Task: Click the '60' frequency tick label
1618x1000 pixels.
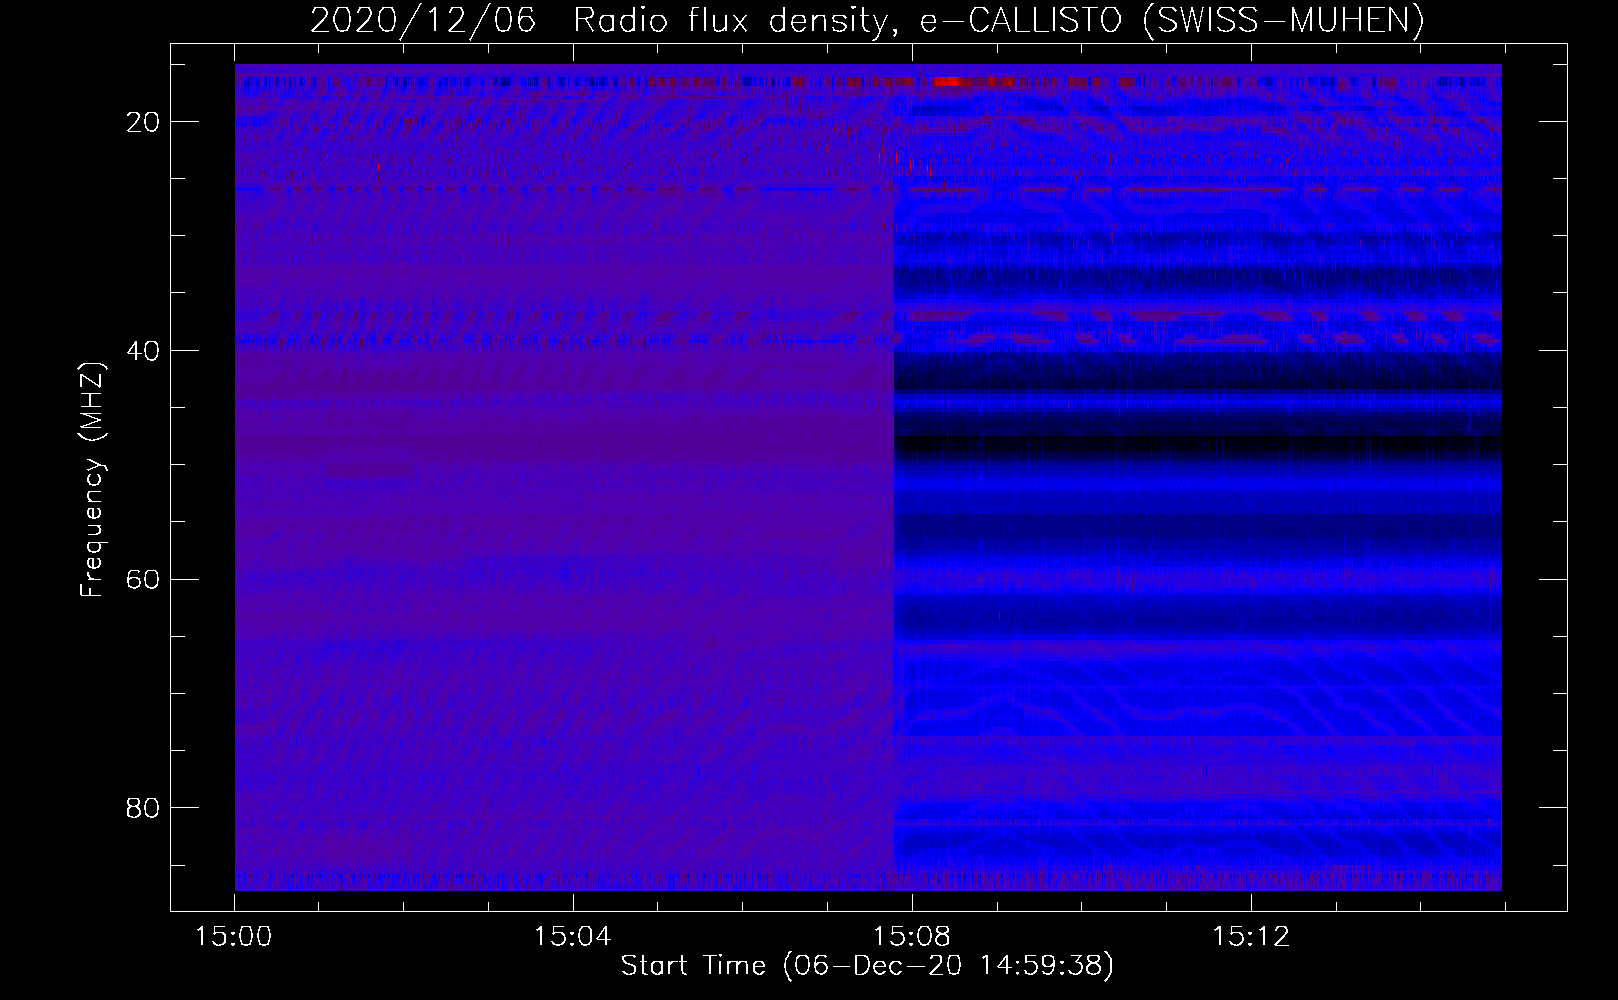Action: click(x=145, y=580)
